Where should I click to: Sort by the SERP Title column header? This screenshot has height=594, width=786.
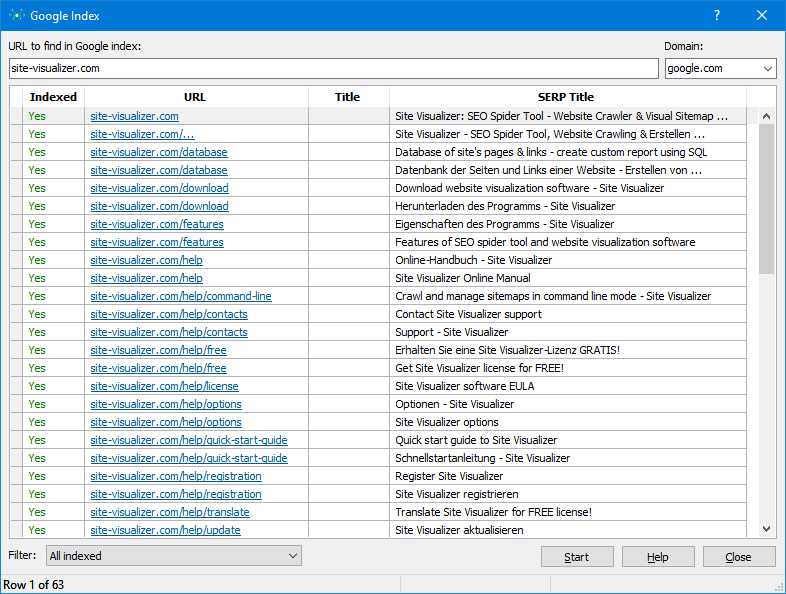(x=566, y=97)
